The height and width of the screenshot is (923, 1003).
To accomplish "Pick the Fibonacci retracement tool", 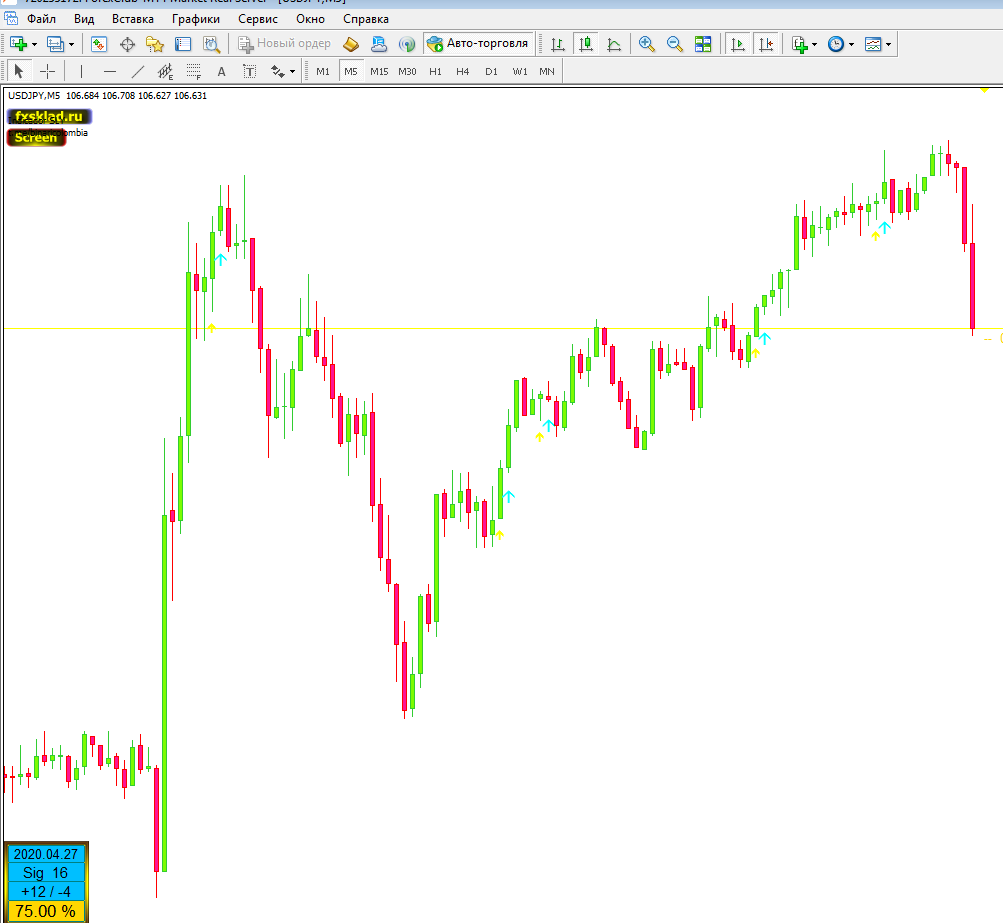I will click(193, 71).
